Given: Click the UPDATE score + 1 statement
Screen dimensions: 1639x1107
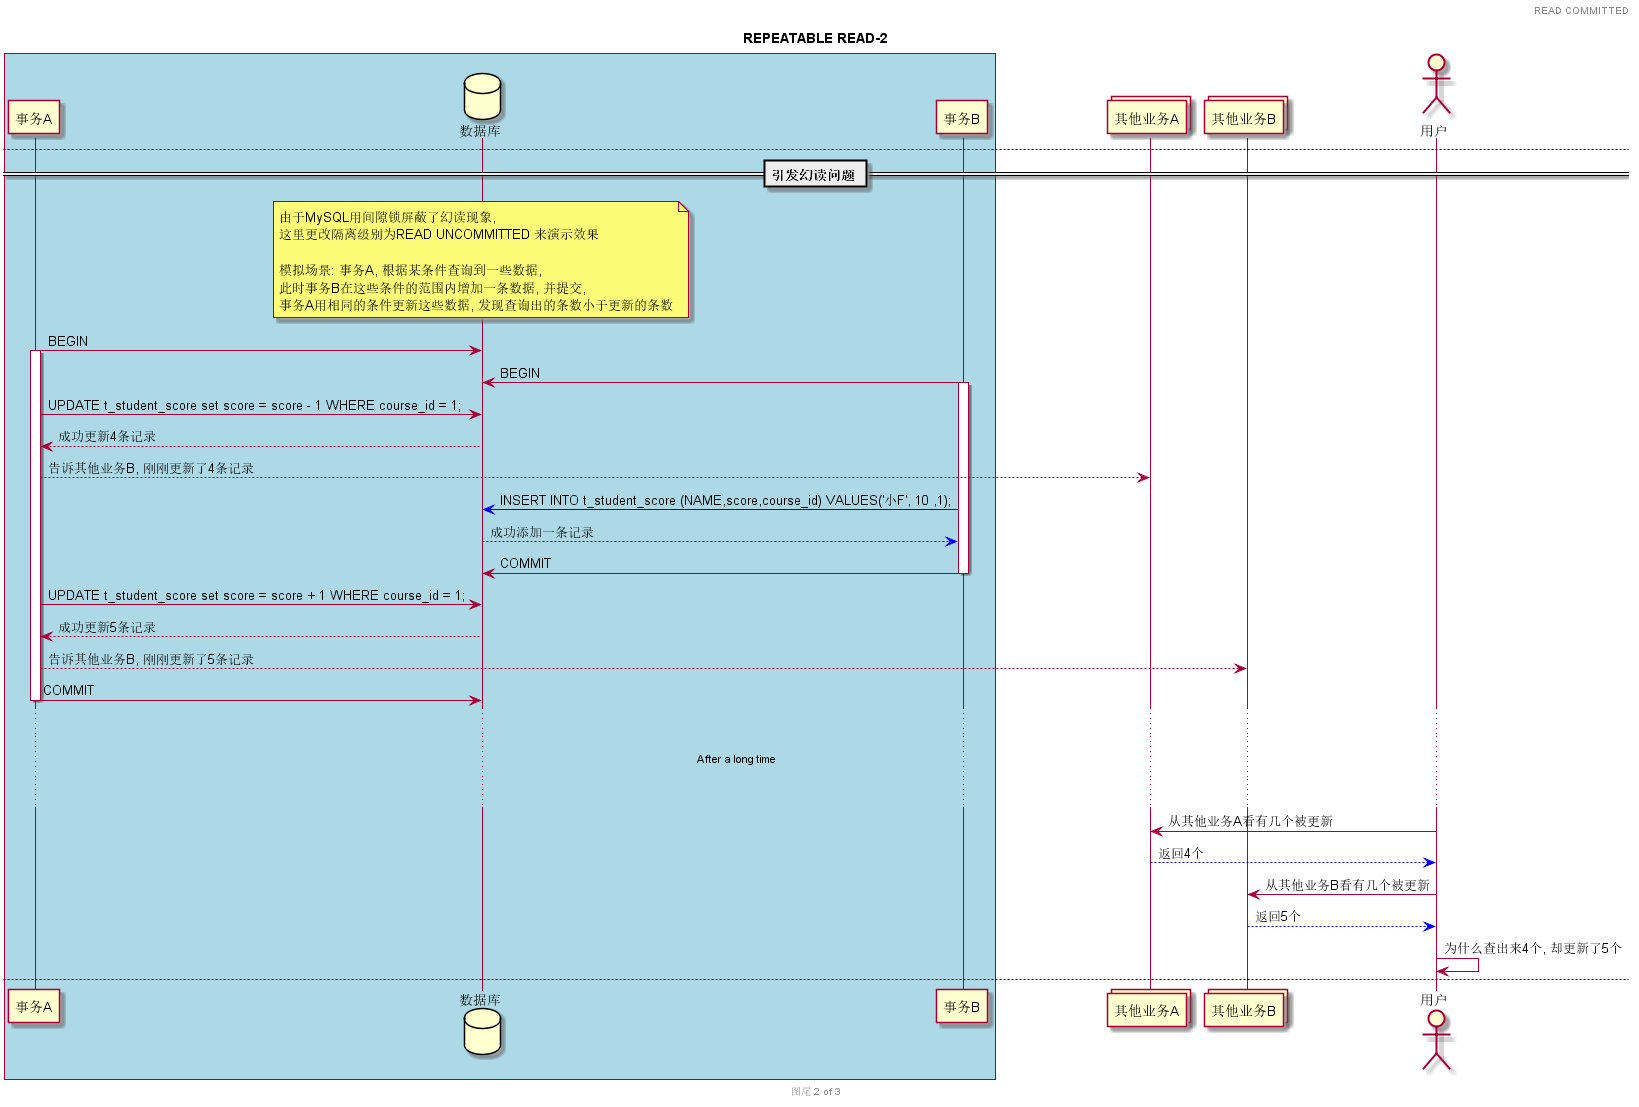Looking at the screenshot, I should point(257,595).
